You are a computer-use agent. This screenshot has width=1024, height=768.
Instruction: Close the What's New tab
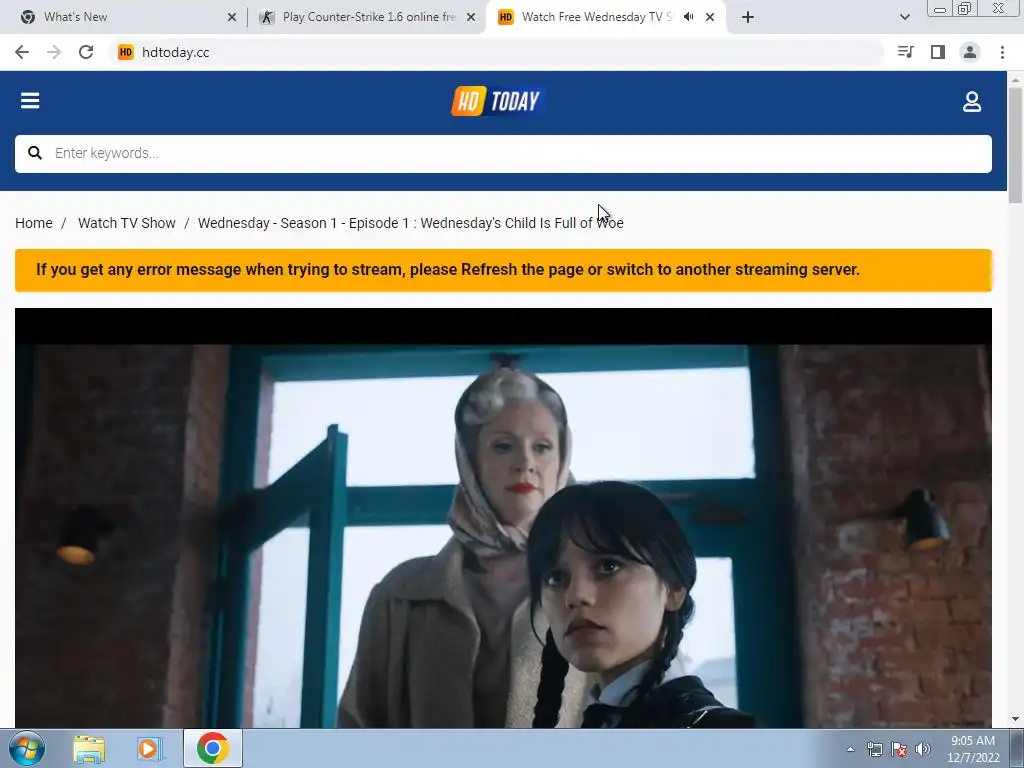232,18
